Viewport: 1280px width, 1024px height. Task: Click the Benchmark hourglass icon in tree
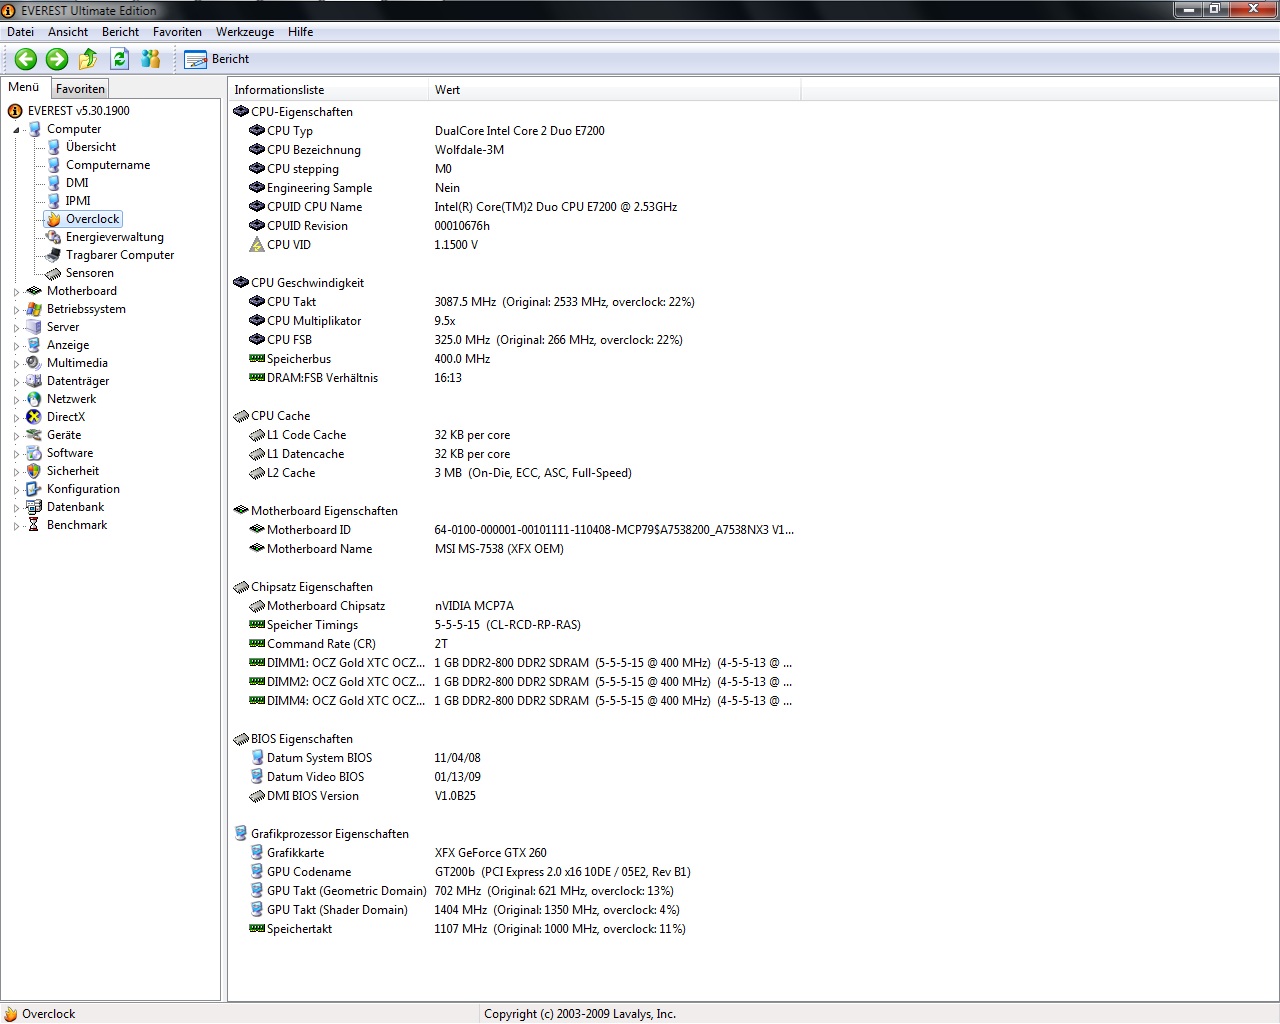[34, 525]
